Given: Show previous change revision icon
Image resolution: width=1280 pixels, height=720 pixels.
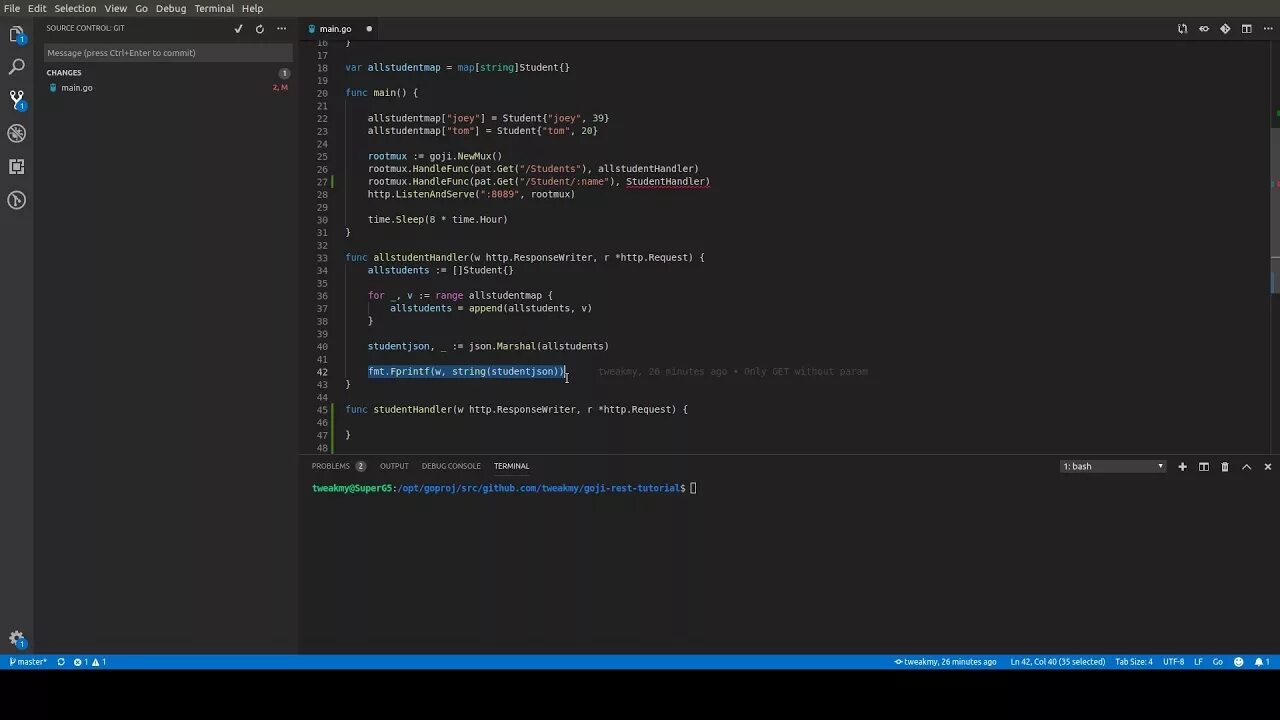Looking at the screenshot, I should (1204, 29).
